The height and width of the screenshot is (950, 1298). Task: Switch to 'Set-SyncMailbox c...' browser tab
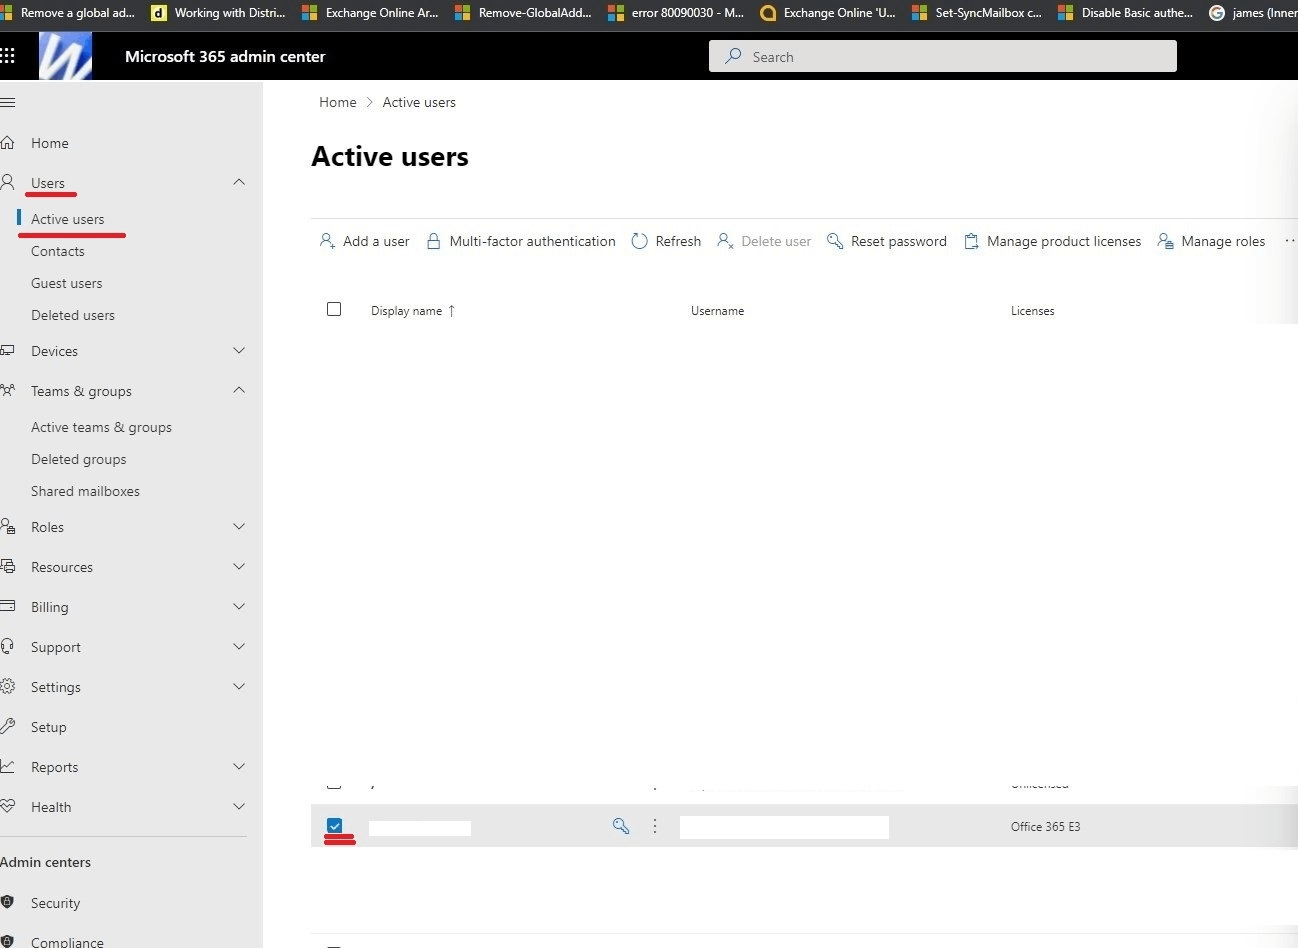977,13
